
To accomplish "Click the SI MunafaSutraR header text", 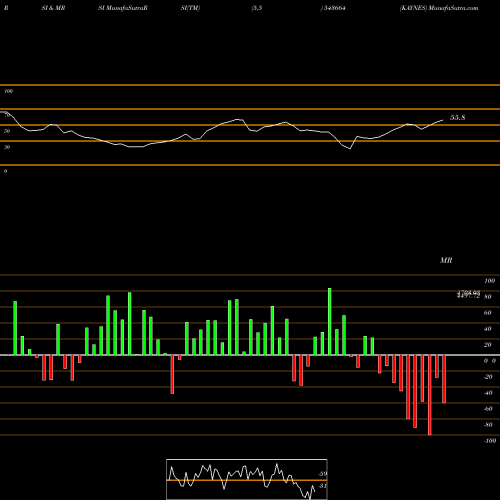I will click(x=123, y=8).
